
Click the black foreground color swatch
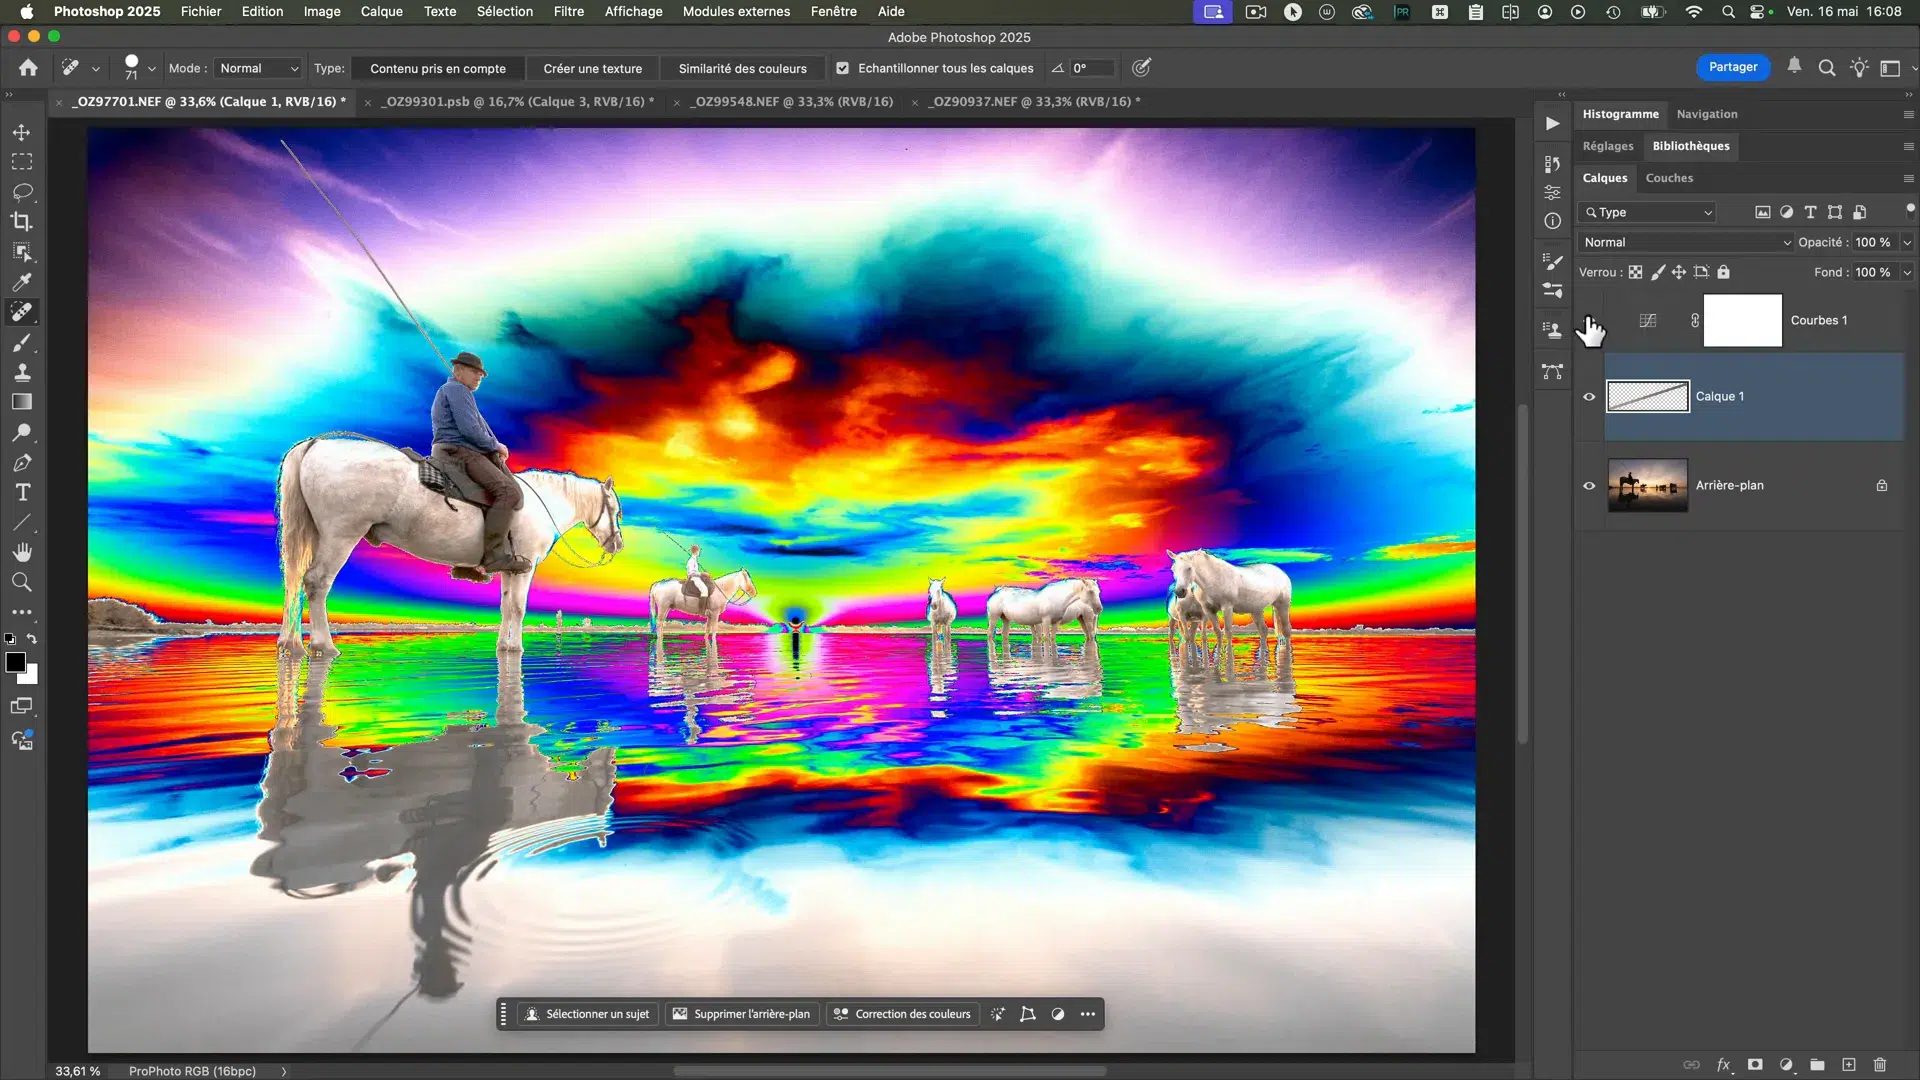tap(15, 663)
